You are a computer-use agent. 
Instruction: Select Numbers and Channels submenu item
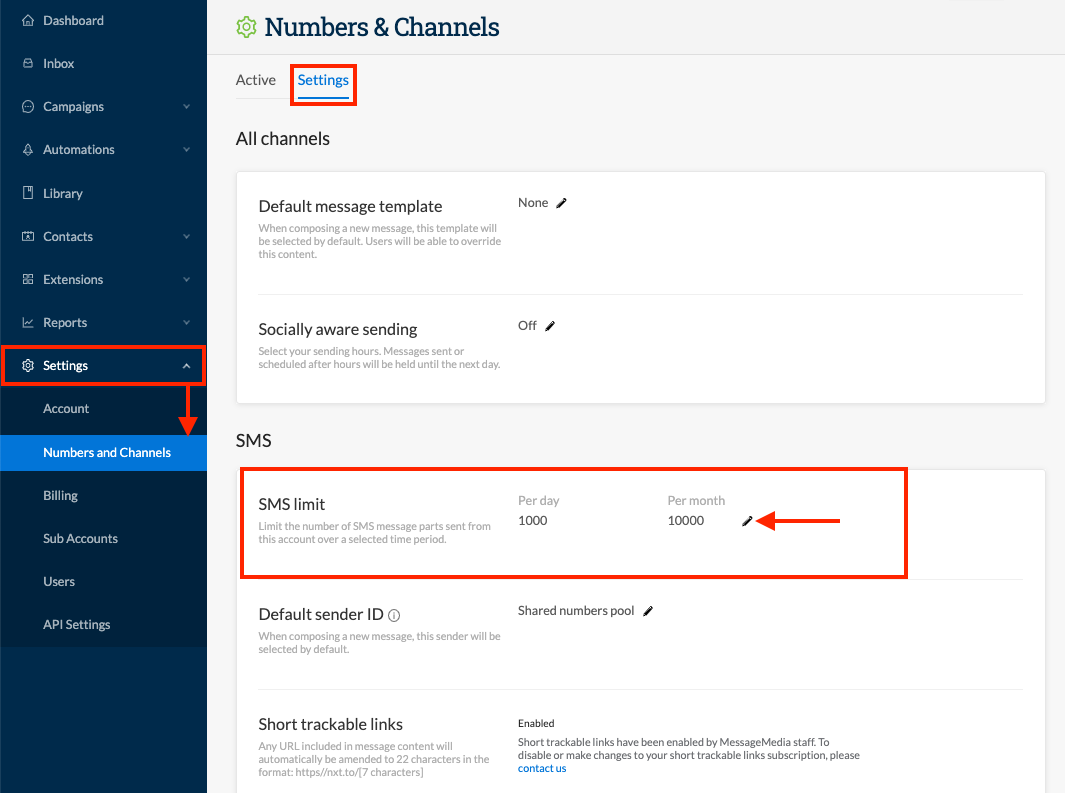coord(103,453)
